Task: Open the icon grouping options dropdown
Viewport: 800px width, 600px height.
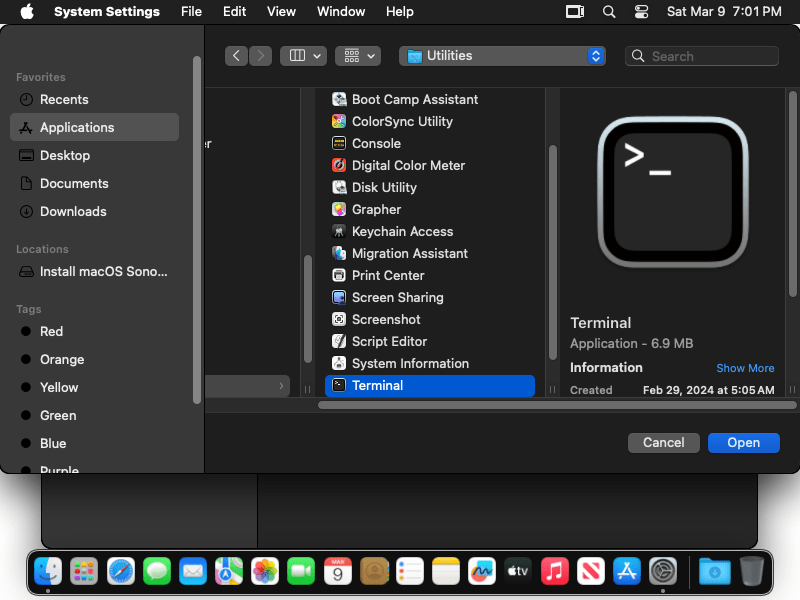Action: click(x=358, y=56)
